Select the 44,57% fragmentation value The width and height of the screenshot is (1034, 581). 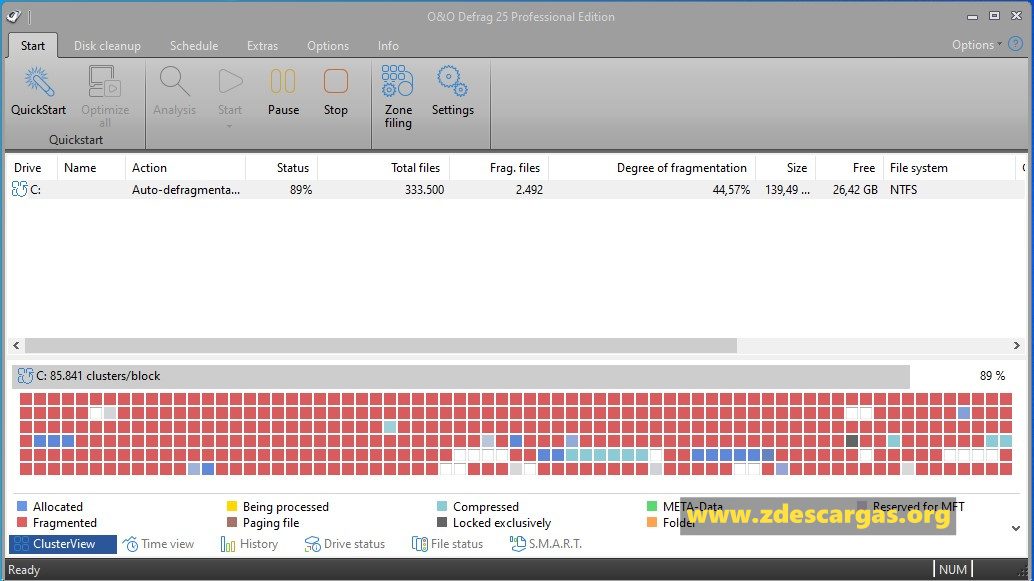(731, 189)
